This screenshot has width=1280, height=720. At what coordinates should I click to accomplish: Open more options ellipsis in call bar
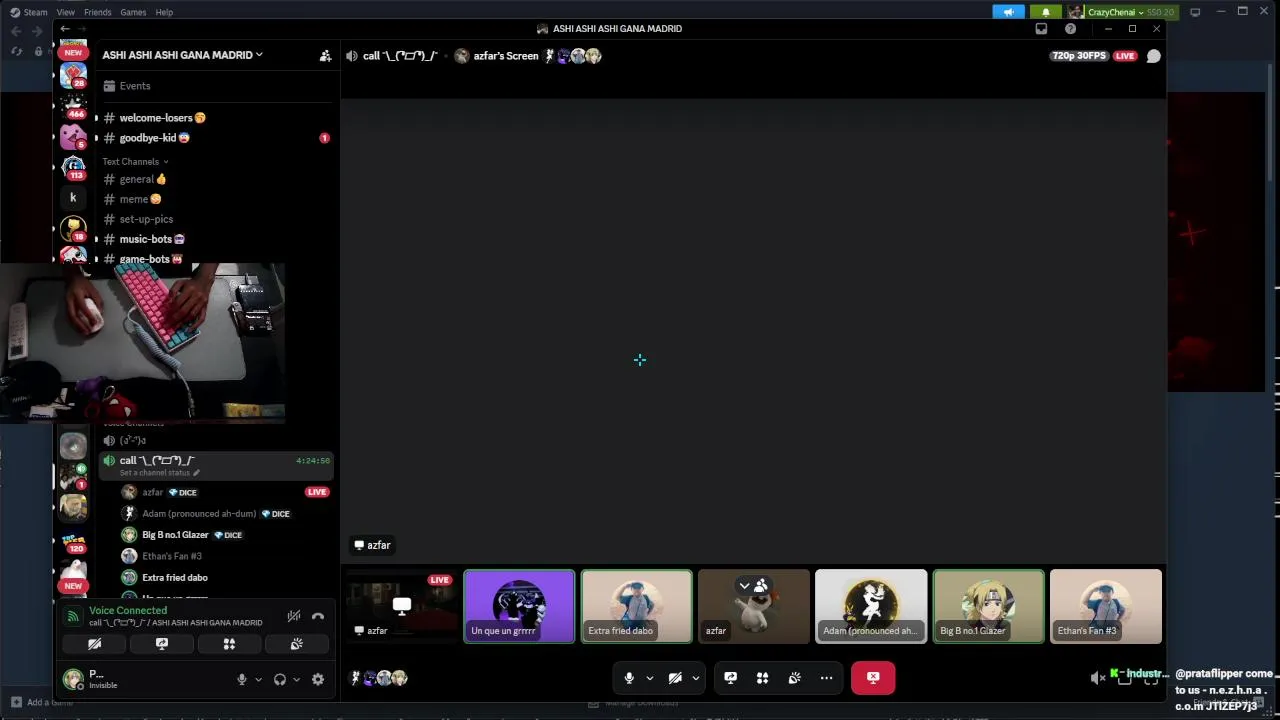click(x=826, y=678)
